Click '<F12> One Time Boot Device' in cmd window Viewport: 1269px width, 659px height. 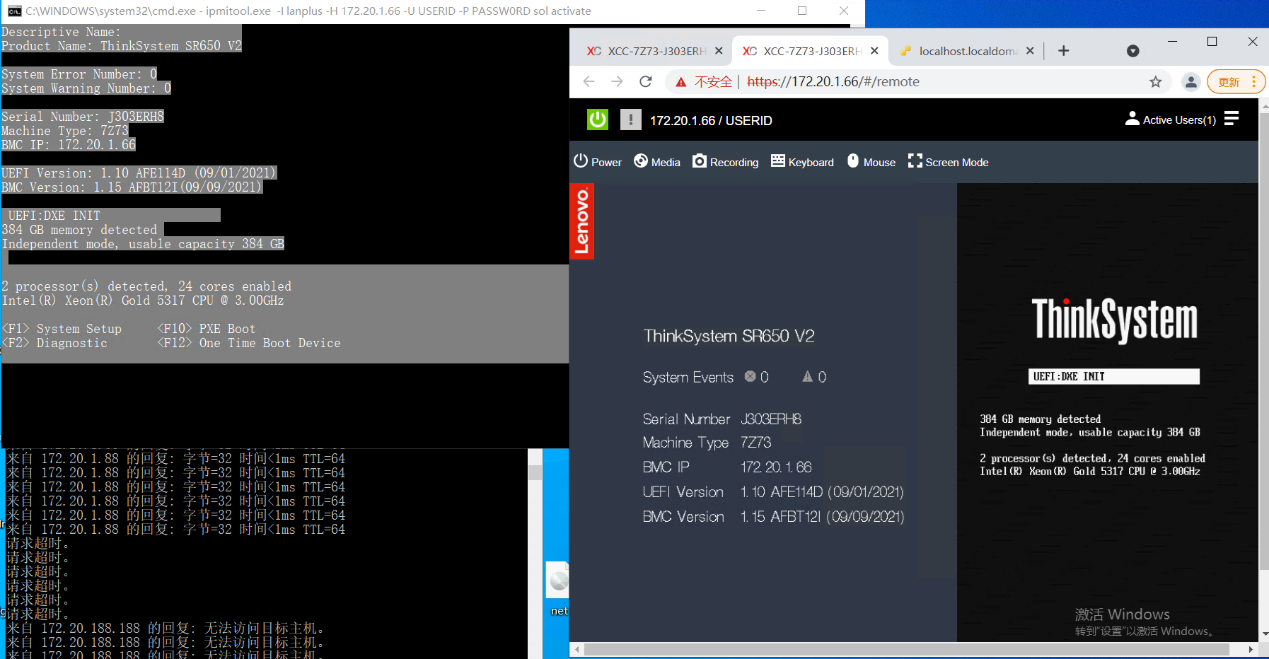249,343
